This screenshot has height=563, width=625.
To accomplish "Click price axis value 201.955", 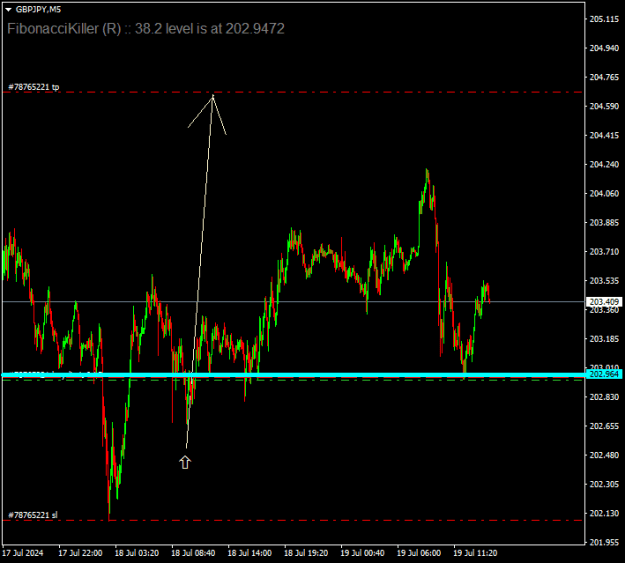I will tap(604, 542).
